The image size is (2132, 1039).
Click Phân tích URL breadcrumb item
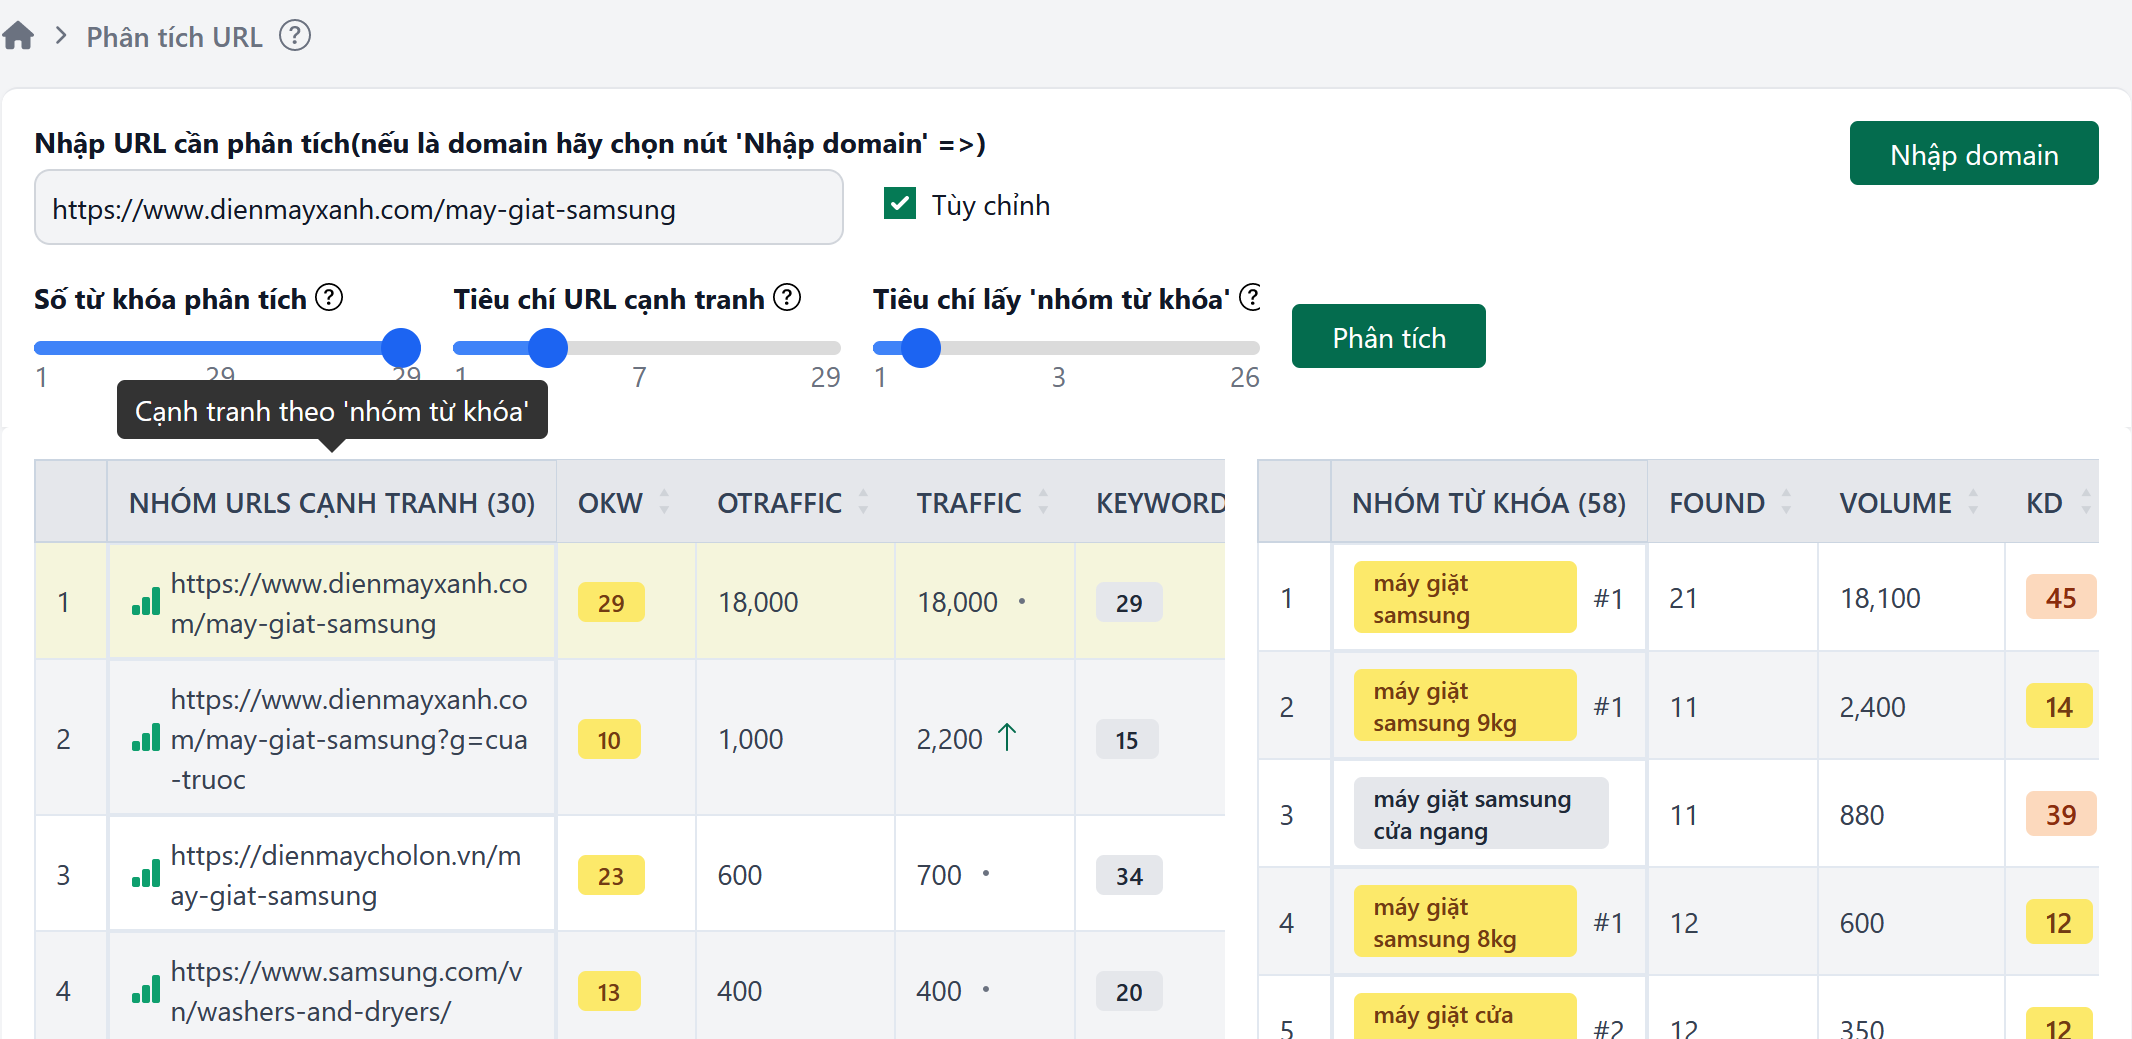(x=174, y=37)
